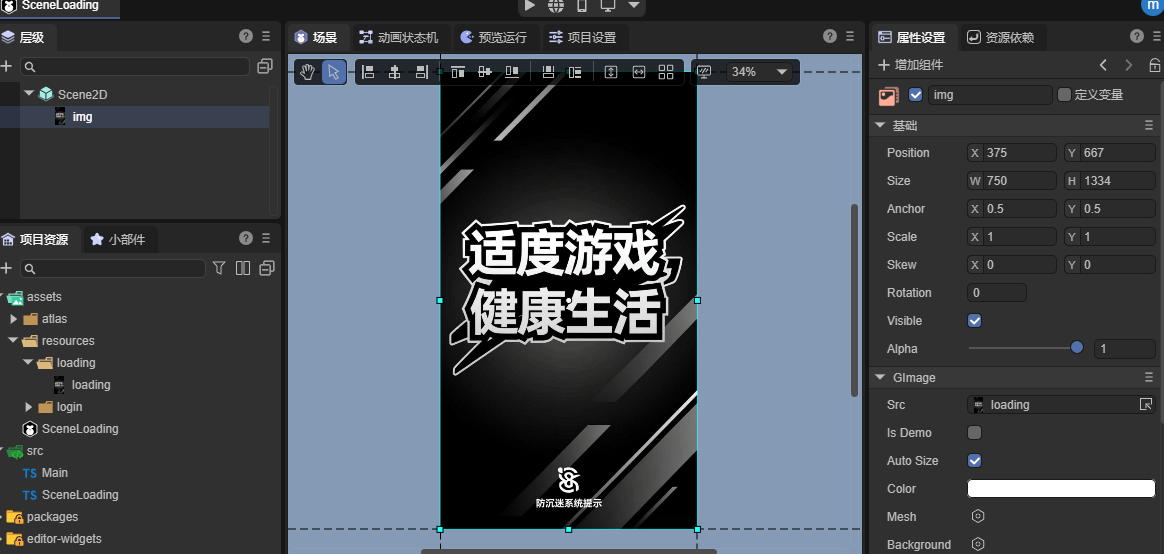
Task: Run preview in browser via globe icon
Action: point(556,6)
